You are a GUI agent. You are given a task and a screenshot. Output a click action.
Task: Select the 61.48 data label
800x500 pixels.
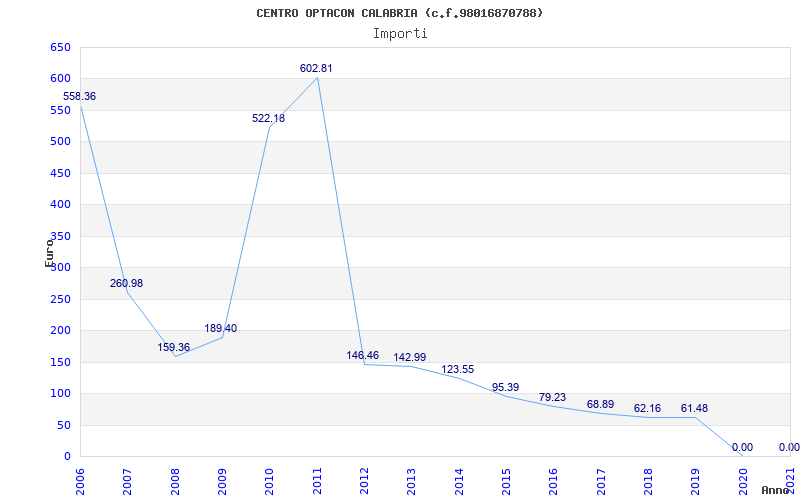[694, 409]
